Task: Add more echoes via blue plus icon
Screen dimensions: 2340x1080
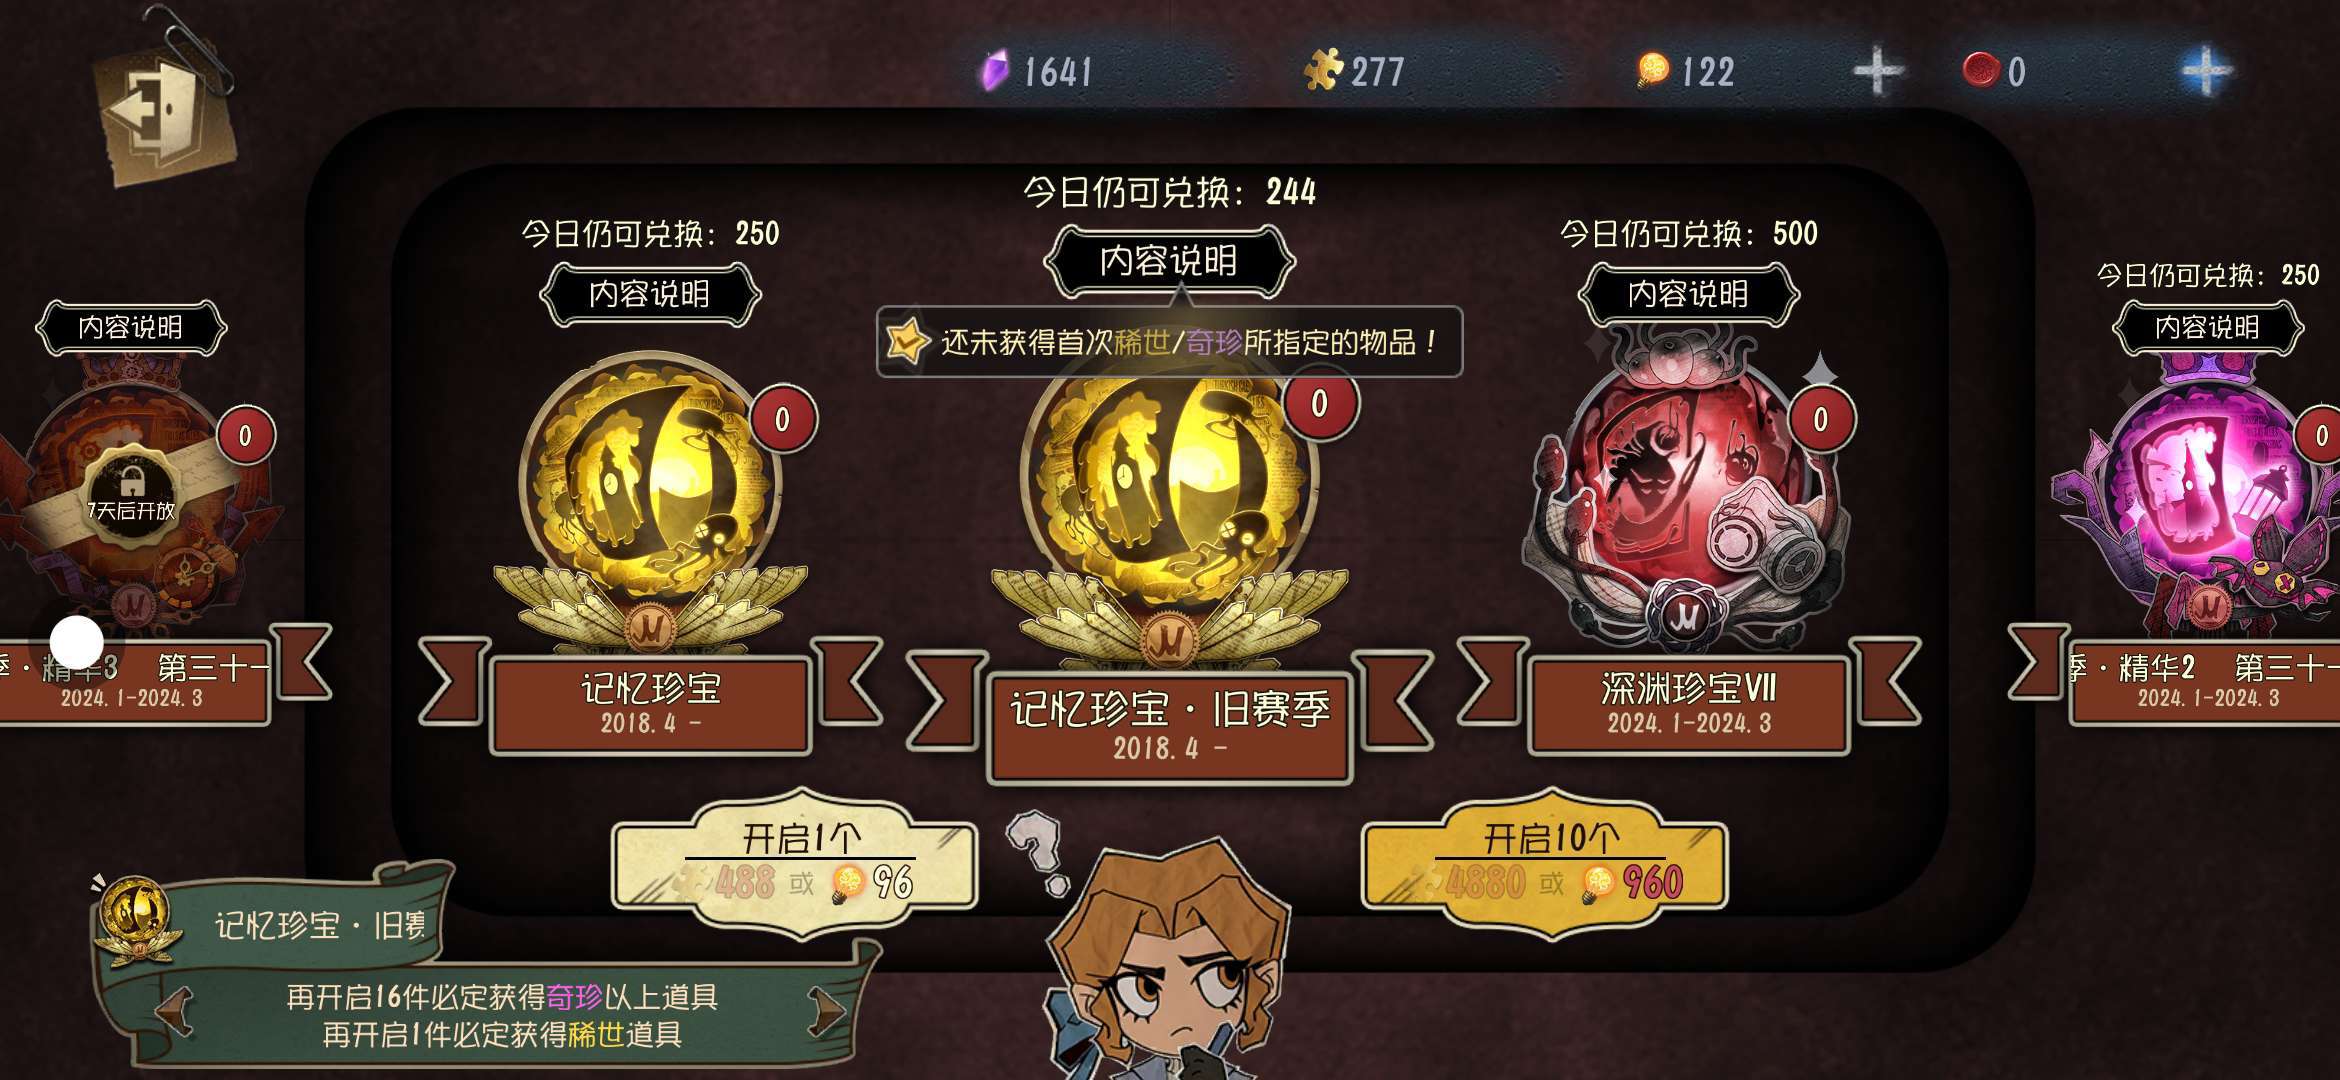Action: click(x=2206, y=71)
